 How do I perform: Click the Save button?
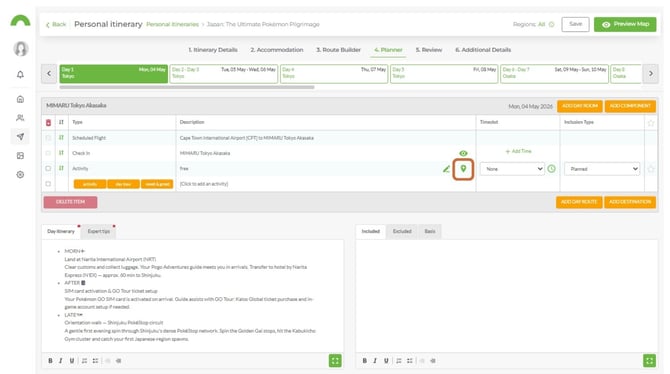[575, 24]
